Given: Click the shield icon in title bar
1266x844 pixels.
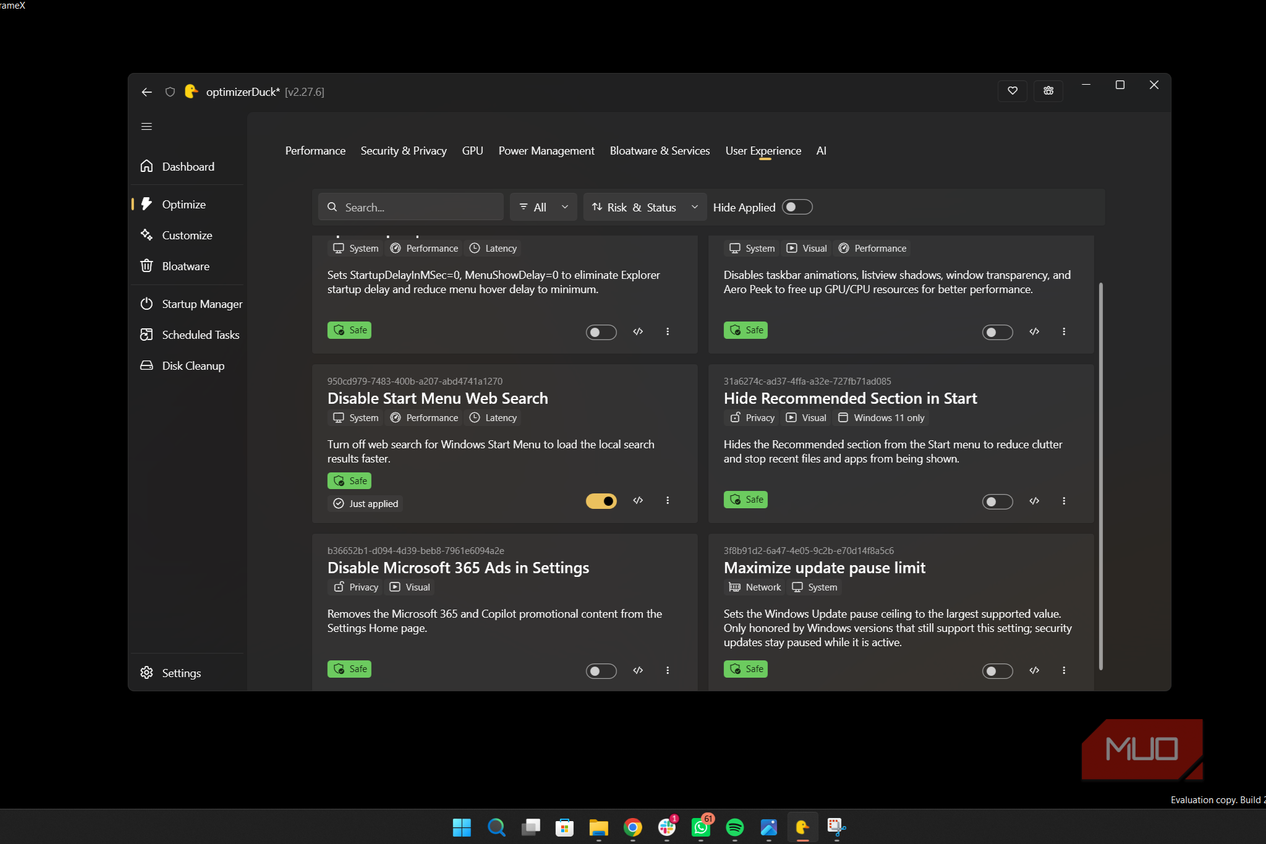Looking at the screenshot, I should click(x=170, y=92).
